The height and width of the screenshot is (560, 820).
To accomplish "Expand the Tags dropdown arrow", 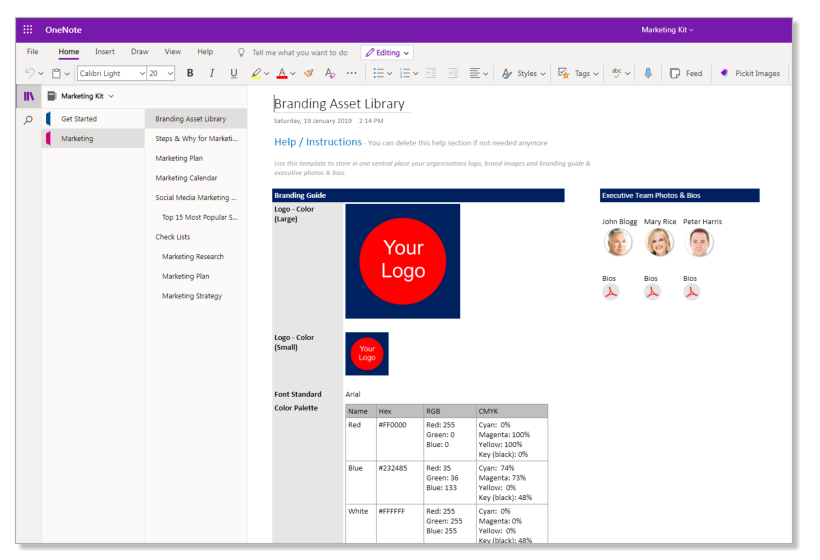I will point(596,74).
